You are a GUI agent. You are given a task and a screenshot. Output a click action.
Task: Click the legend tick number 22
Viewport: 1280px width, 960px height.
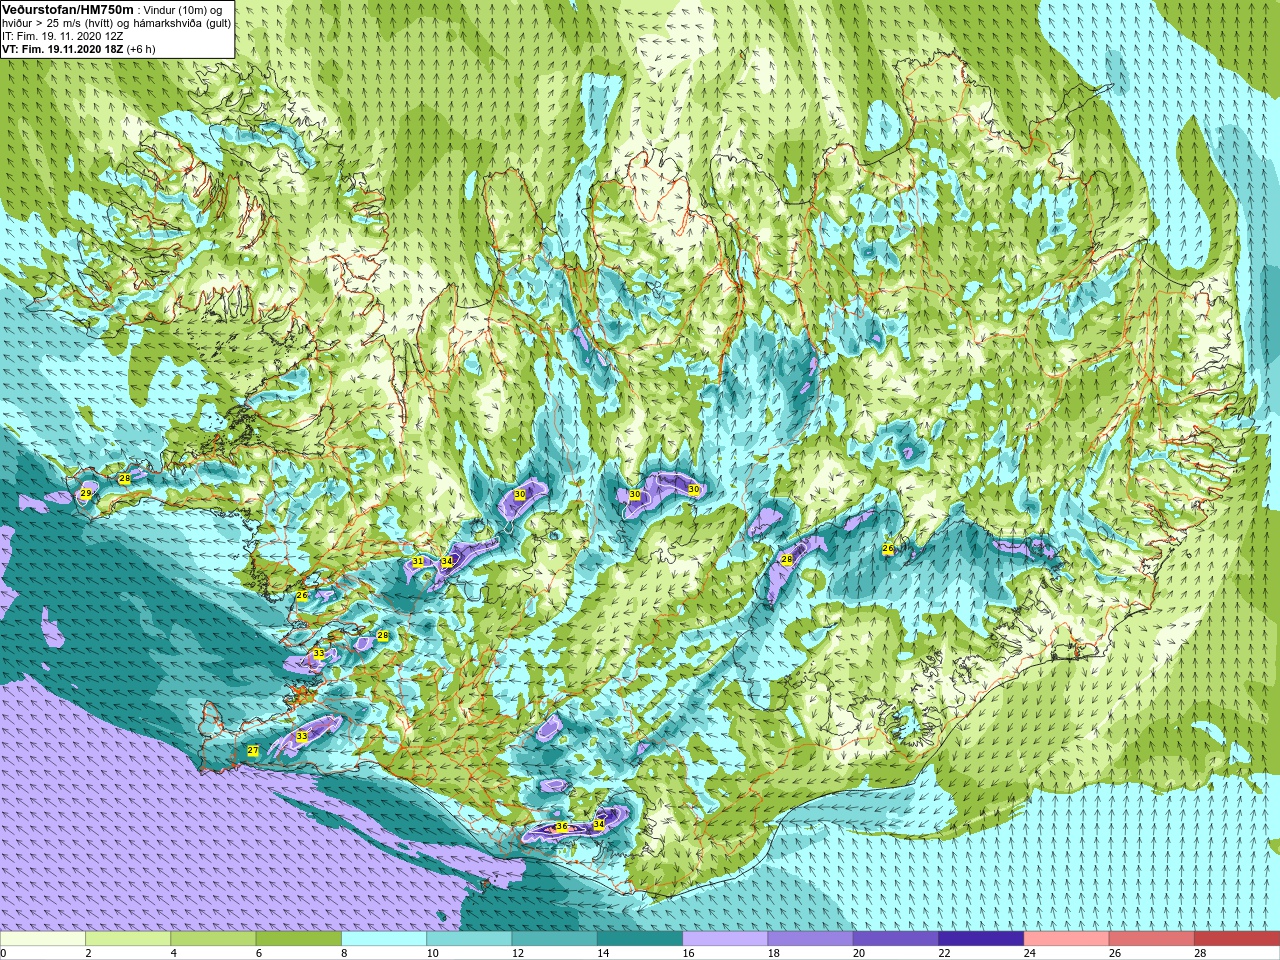944,953
